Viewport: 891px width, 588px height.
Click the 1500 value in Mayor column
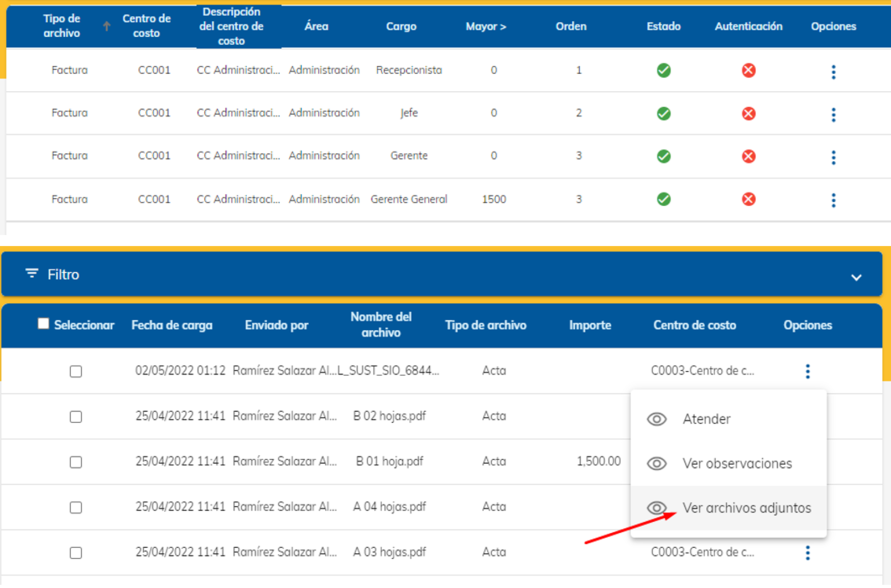[x=494, y=199]
